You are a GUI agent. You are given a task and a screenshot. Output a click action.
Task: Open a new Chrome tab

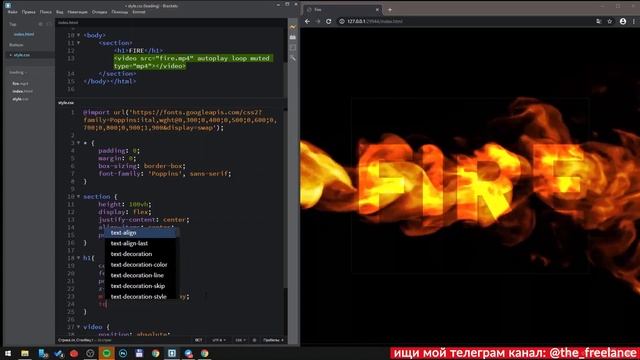(390, 9)
